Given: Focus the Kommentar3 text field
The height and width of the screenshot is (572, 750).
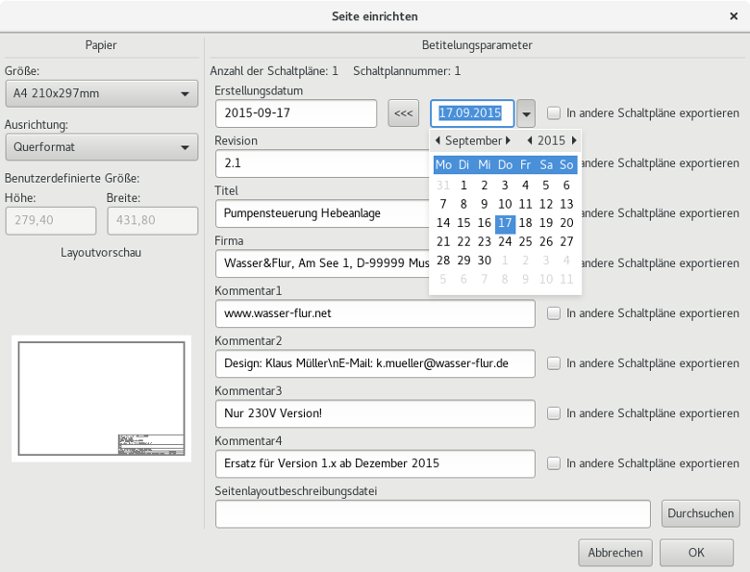Looking at the screenshot, I should pos(375,413).
